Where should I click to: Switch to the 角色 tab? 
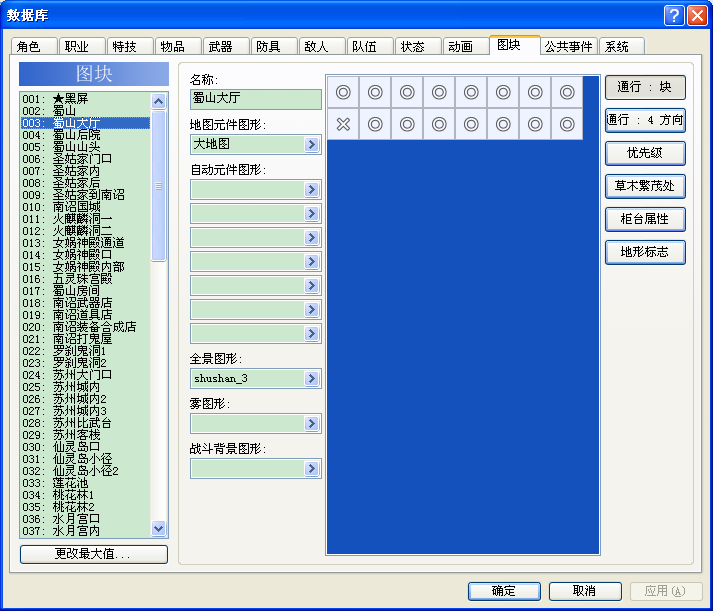click(x=34, y=46)
